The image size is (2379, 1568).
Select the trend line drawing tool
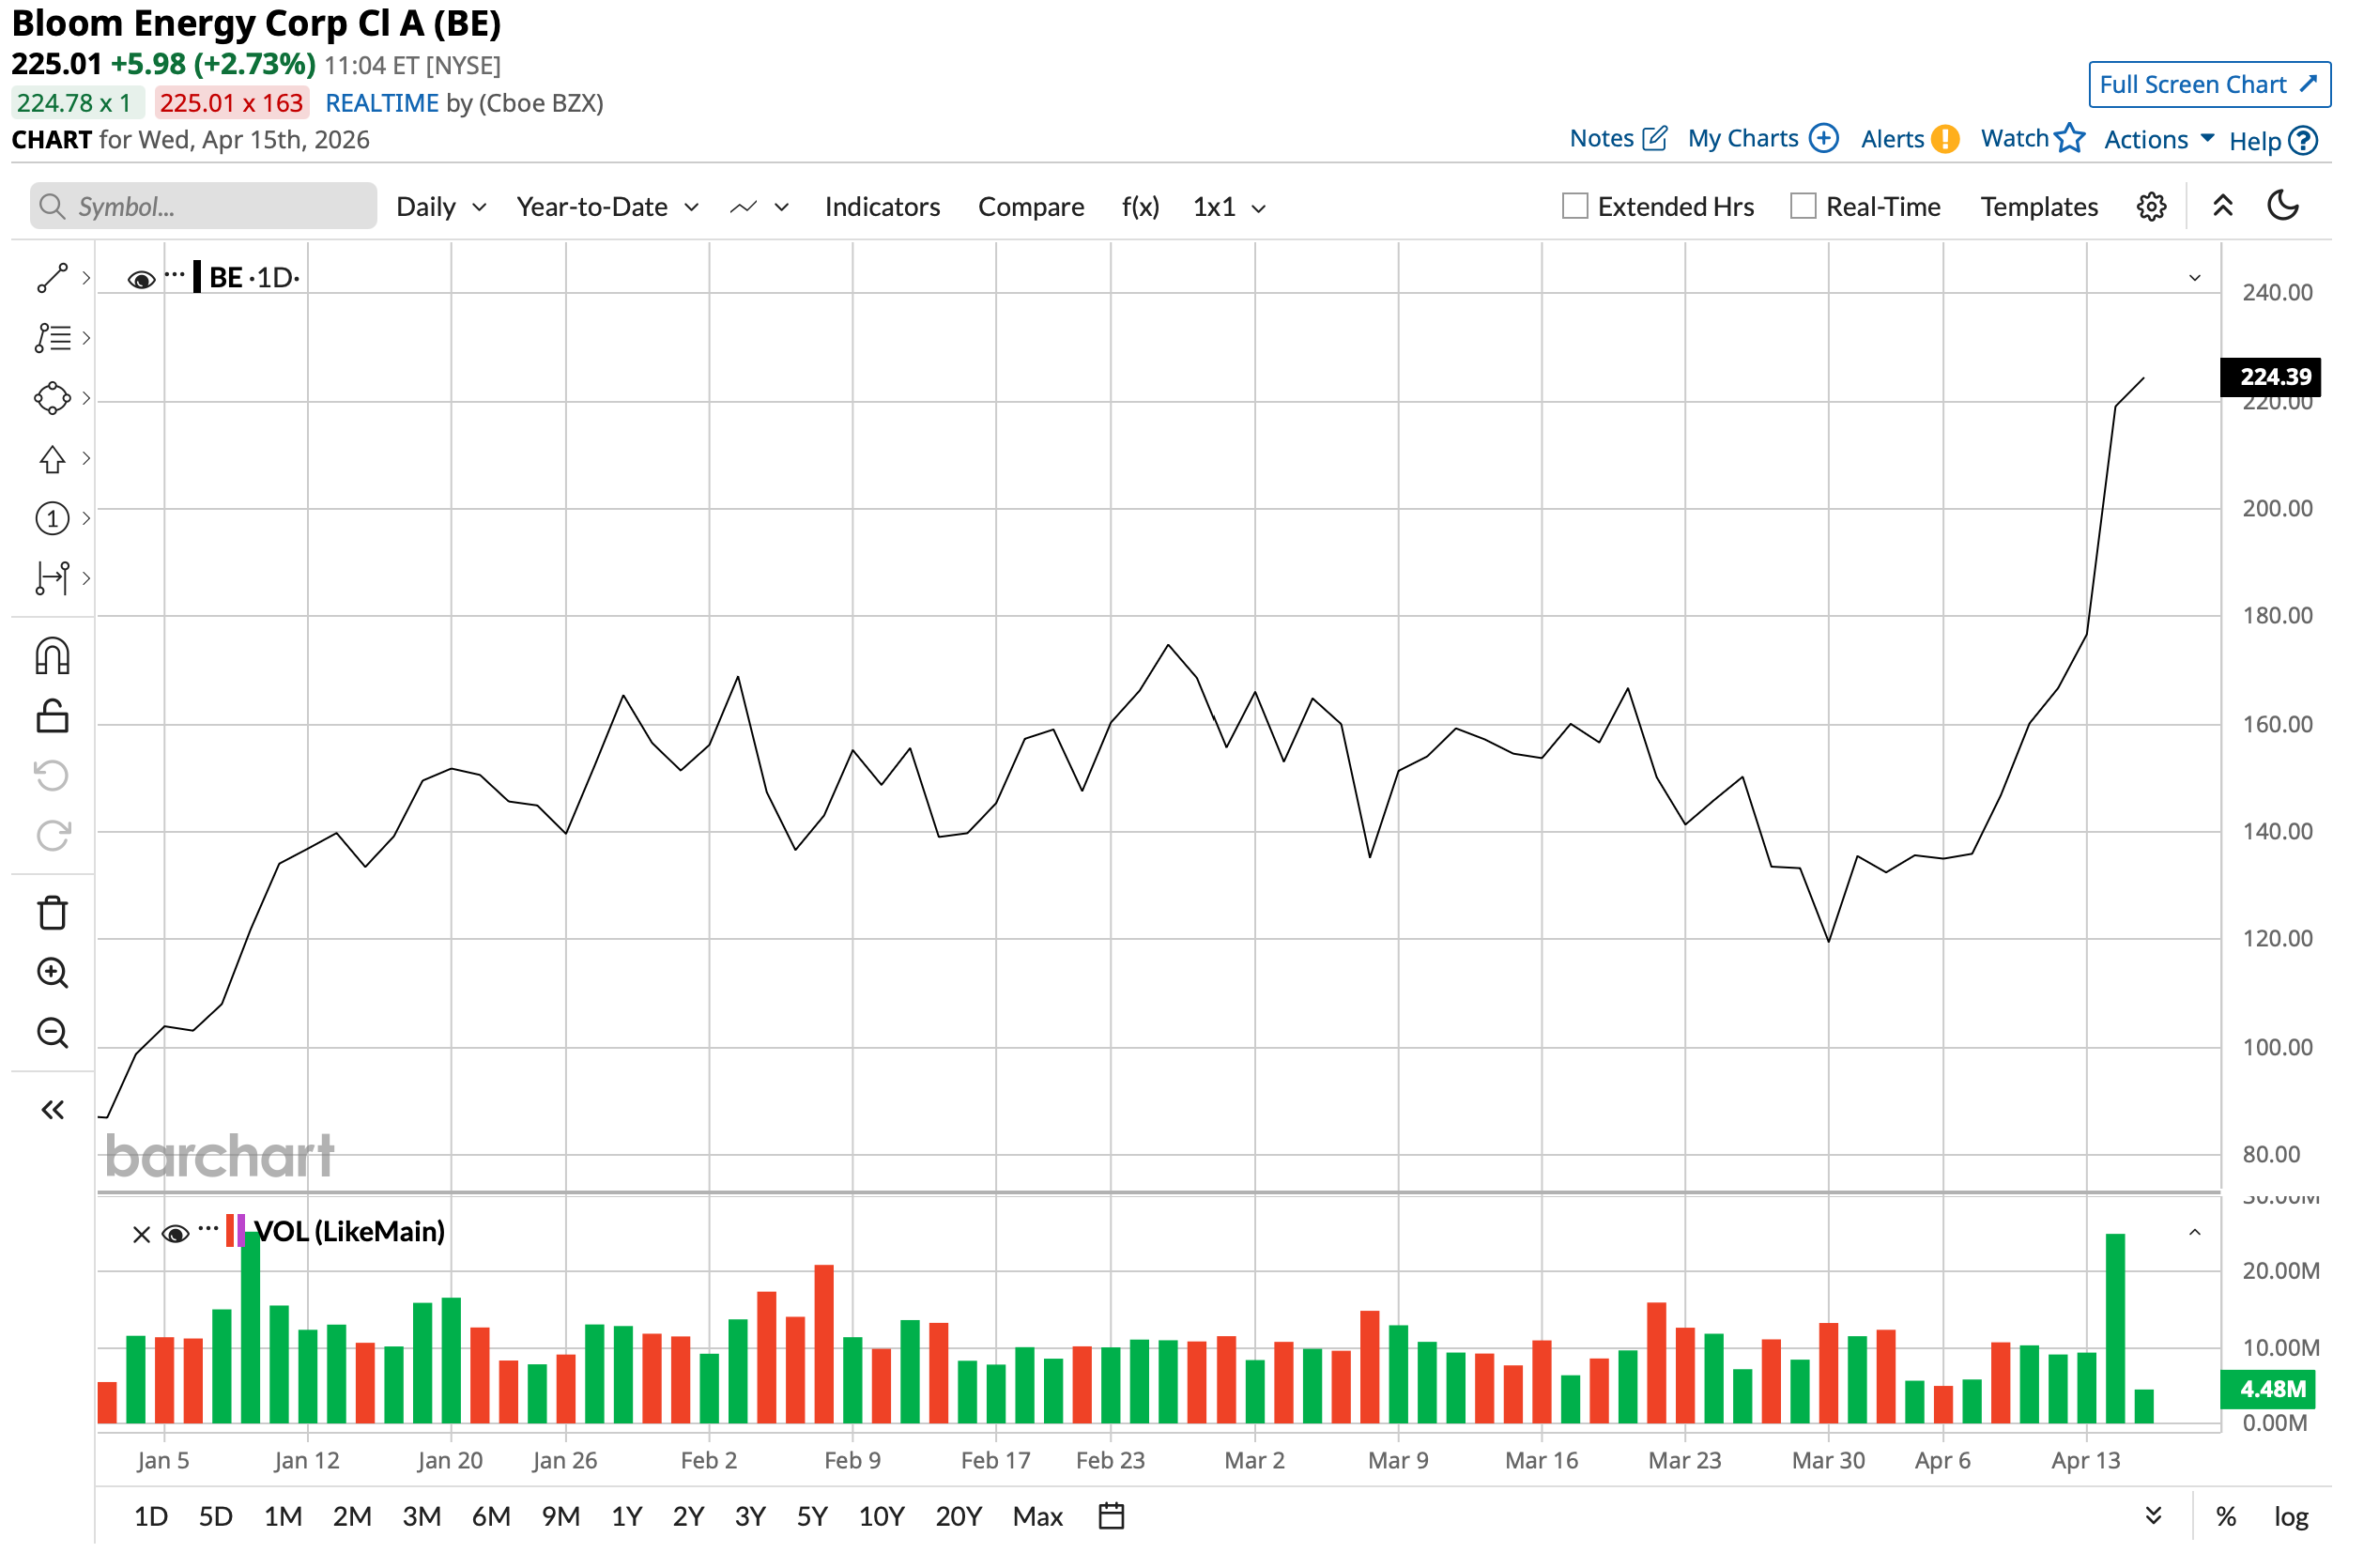coord(52,278)
